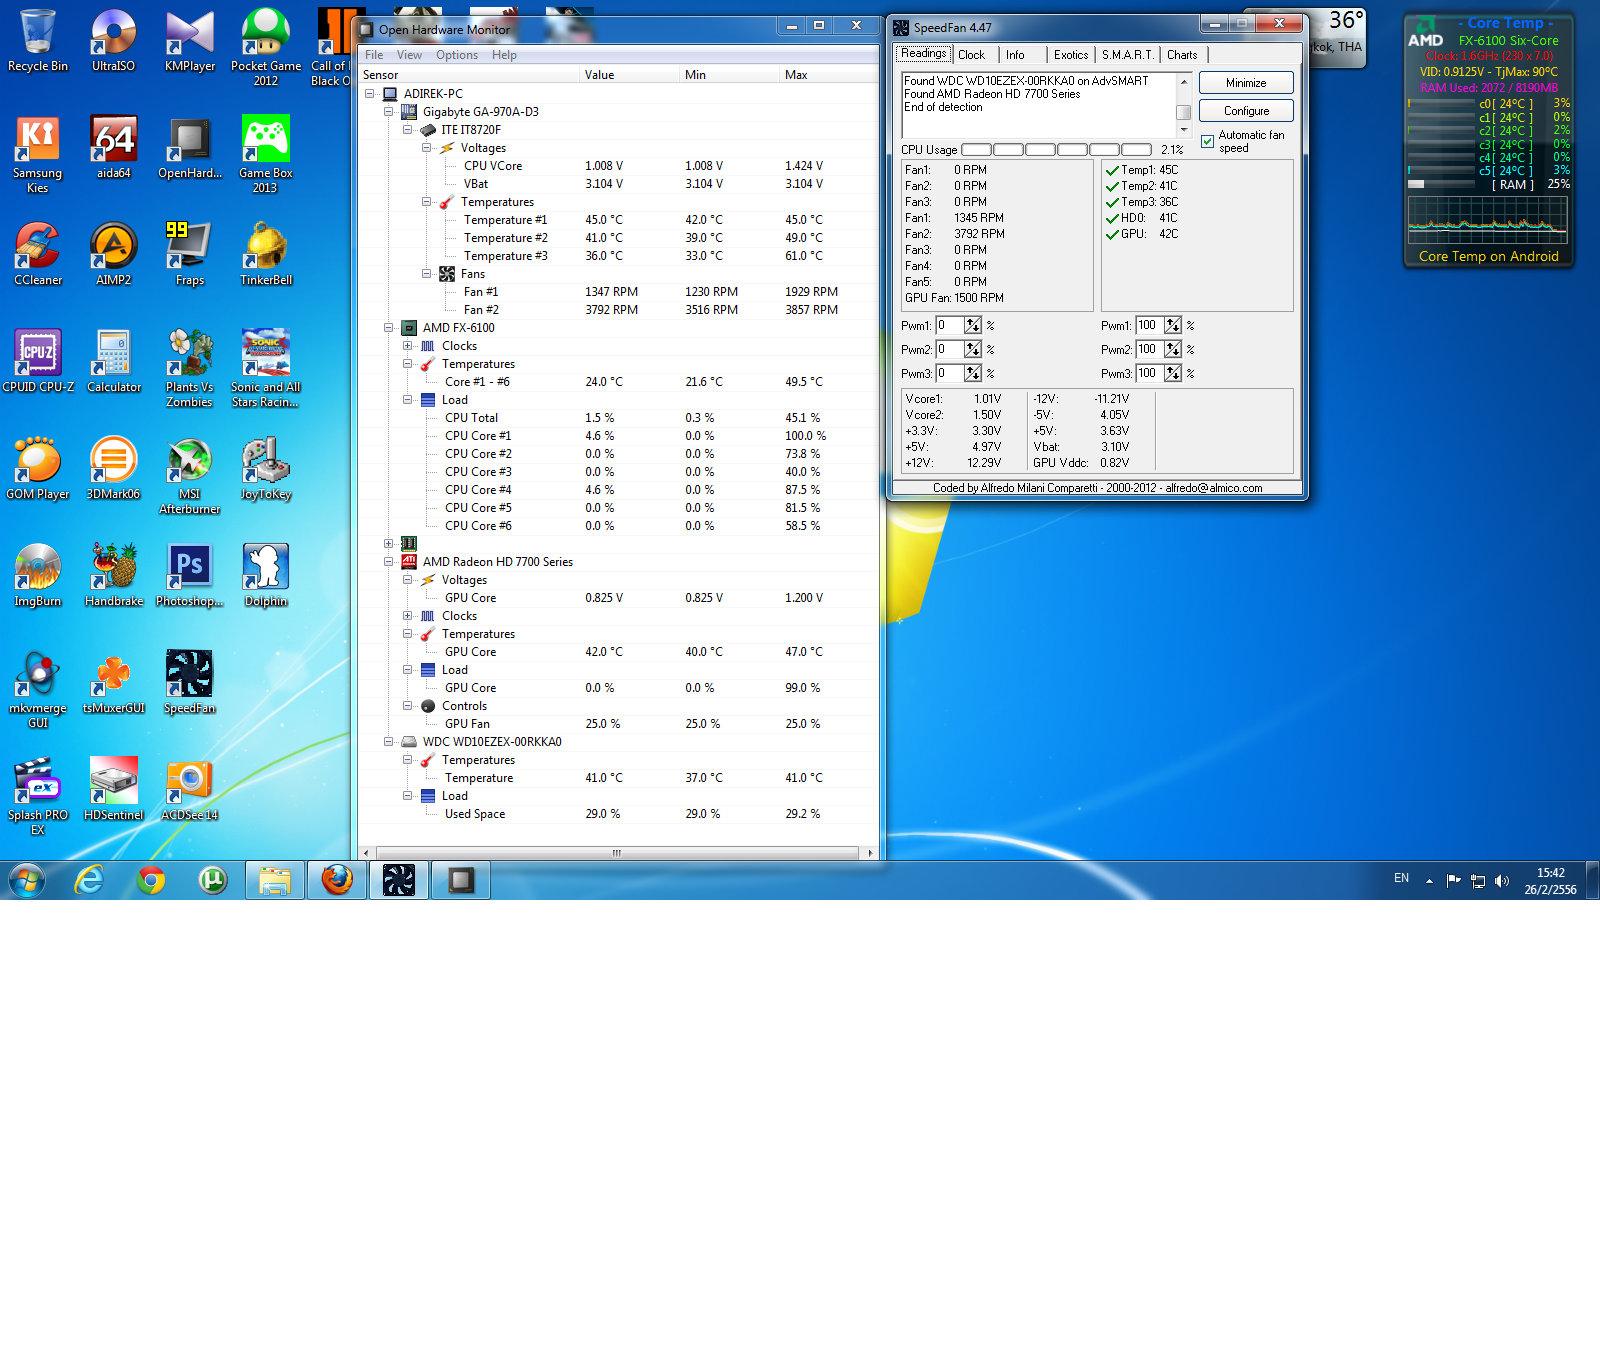The image size is (1600, 1350).
Task: Switch to the S.M.A.R.T. tab
Action: click(x=1128, y=55)
